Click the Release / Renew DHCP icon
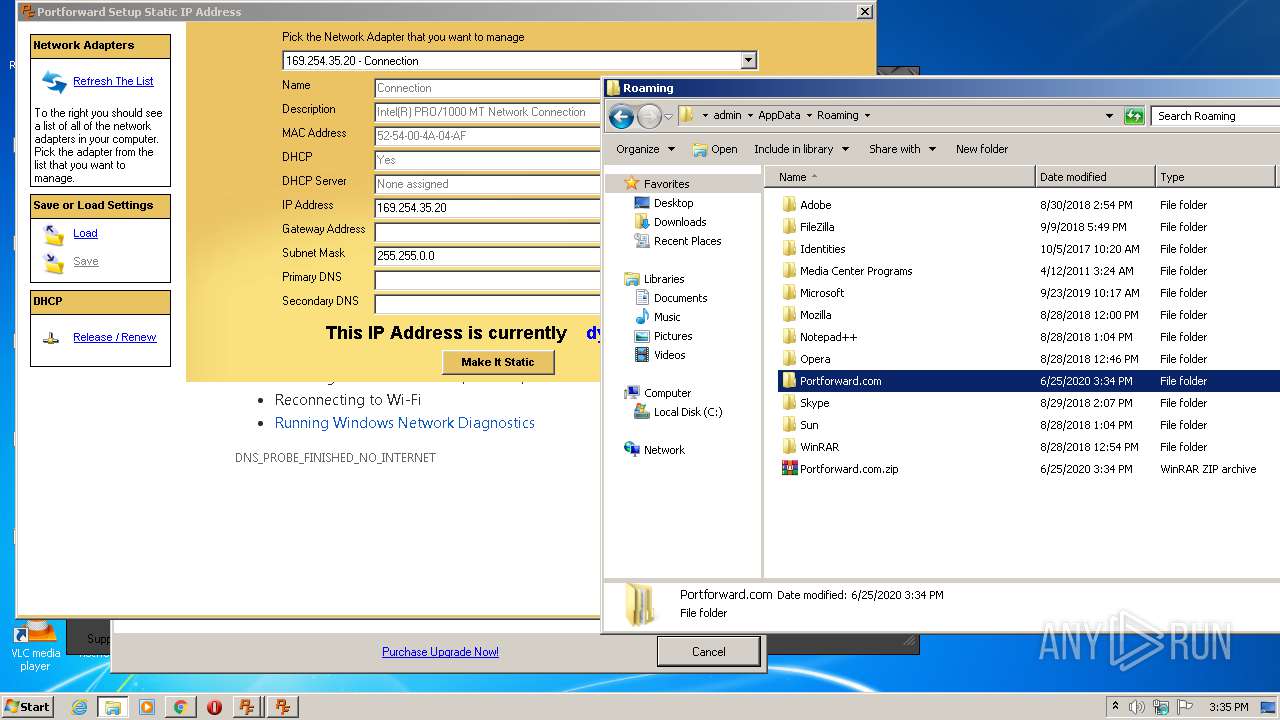 tap(51, 338)
